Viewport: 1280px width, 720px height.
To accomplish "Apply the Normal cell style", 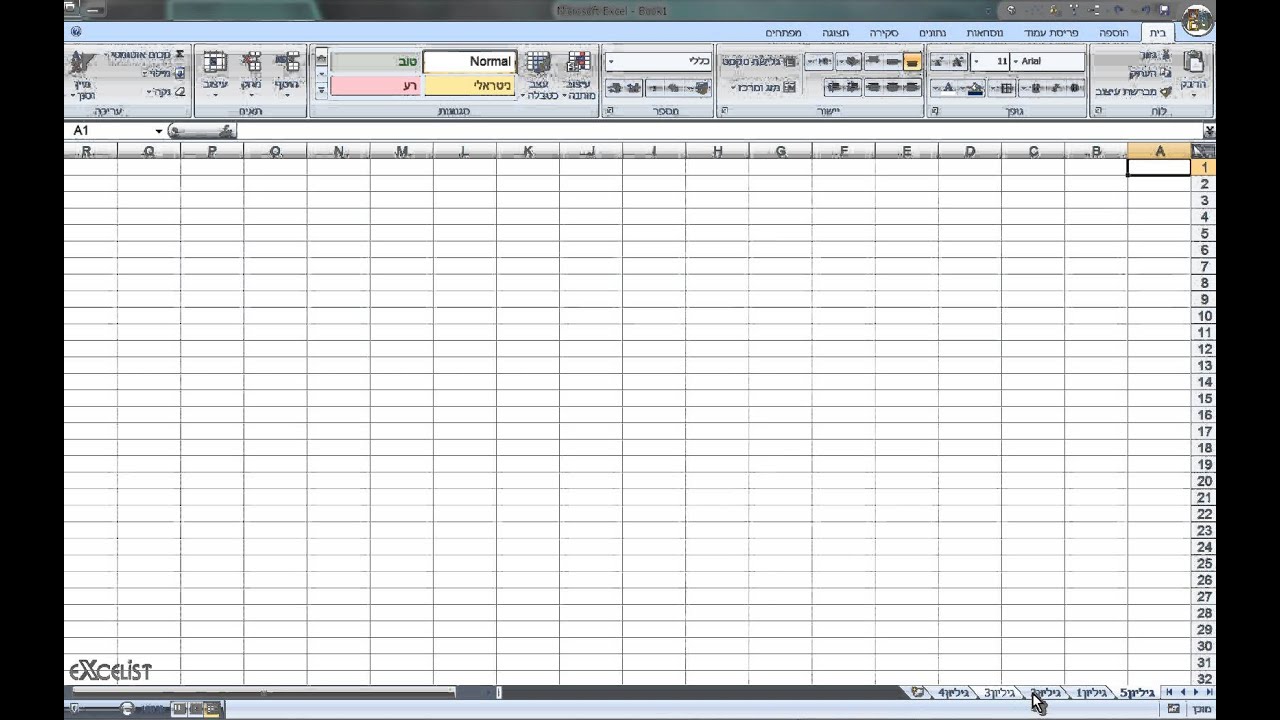I will point(470,62).
